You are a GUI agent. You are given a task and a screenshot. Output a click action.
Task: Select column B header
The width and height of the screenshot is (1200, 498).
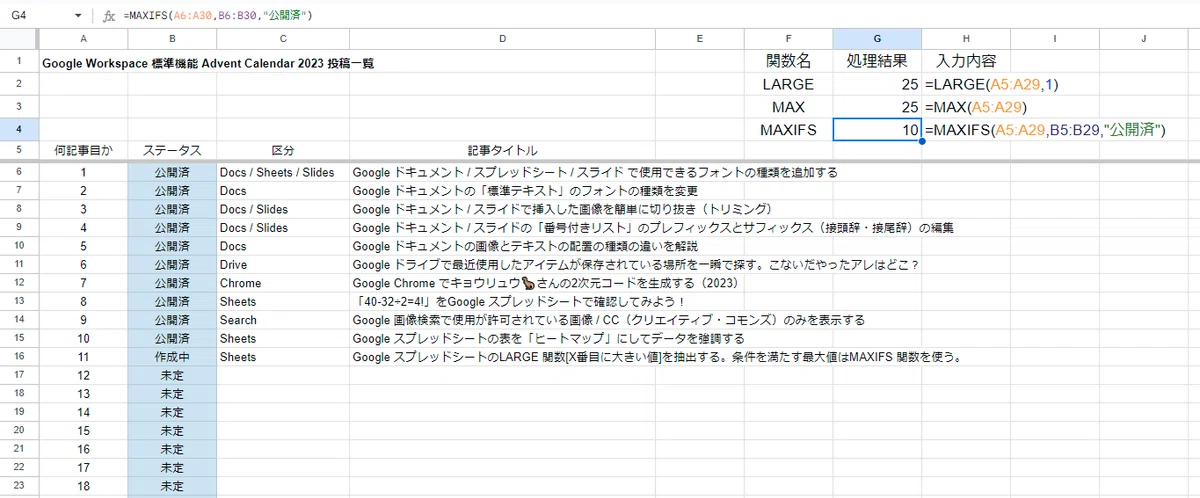(x=172, y=39)
